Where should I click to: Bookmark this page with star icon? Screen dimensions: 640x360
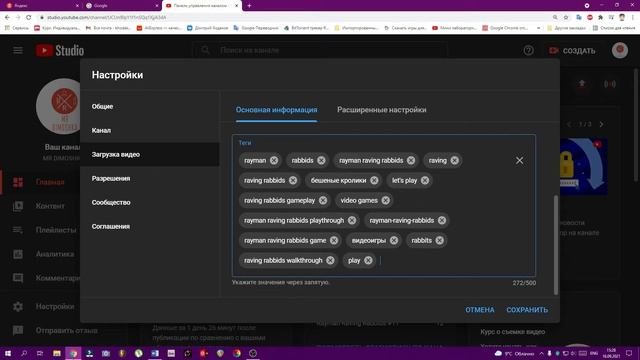pyautogui.click(x=566, y=18)
